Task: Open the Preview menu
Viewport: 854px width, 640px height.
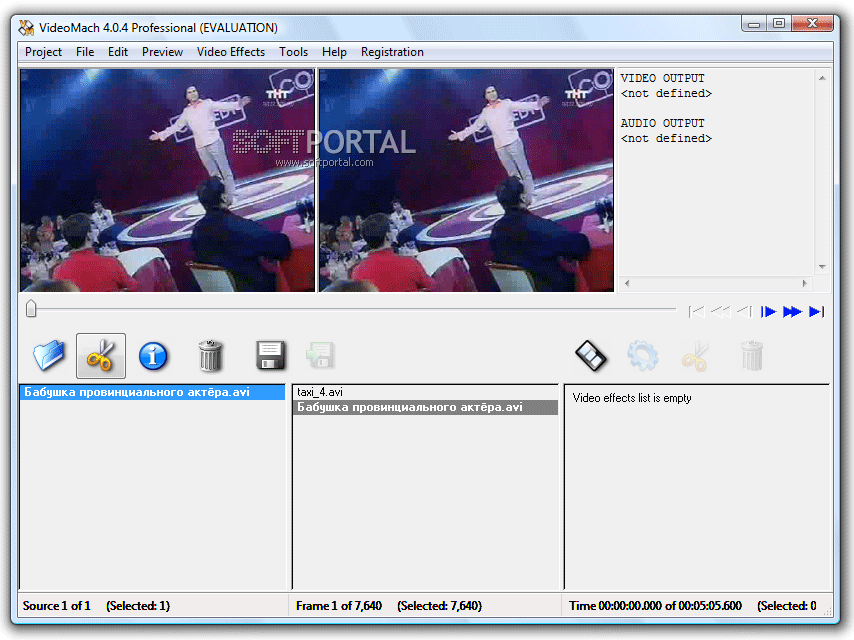Action: [x=162, y=52]
